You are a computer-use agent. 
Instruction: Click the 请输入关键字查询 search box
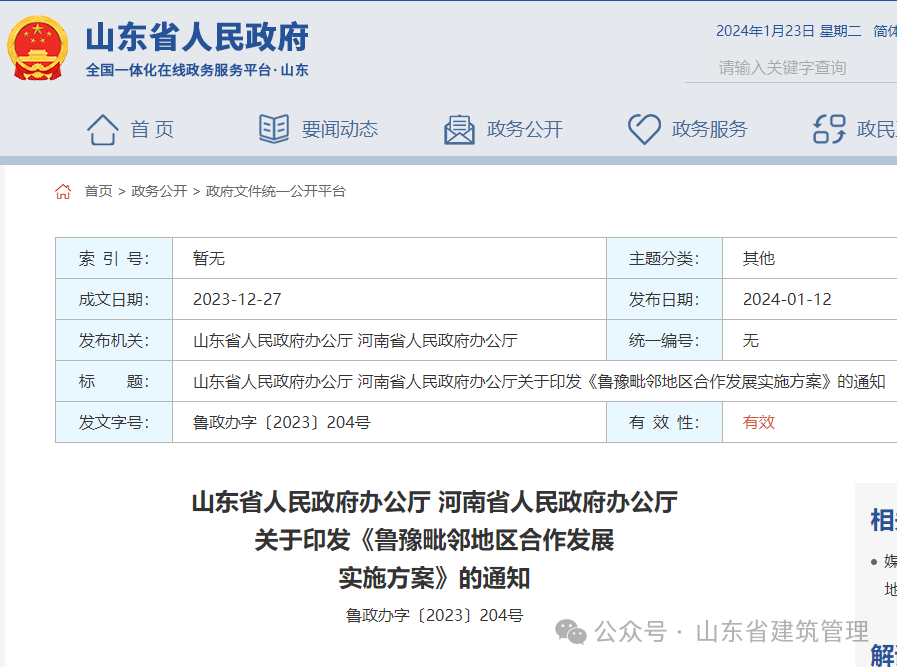pyautogui.click(x=789, y=67)
